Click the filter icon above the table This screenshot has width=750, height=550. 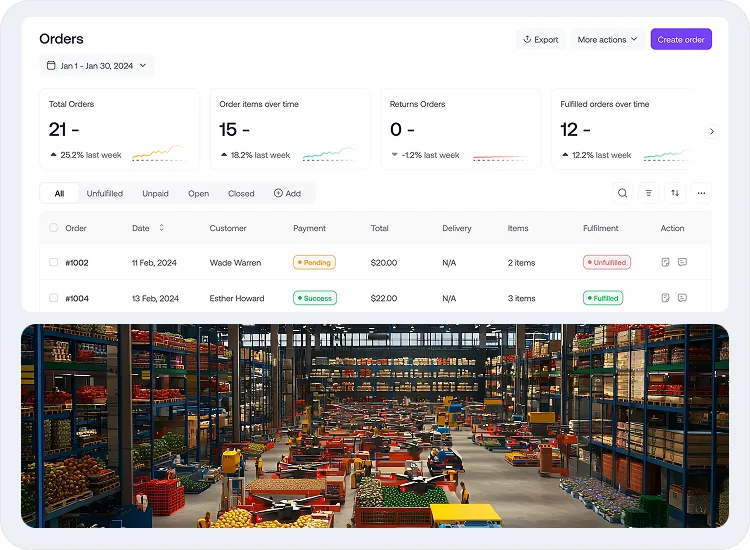coord(648,193)
